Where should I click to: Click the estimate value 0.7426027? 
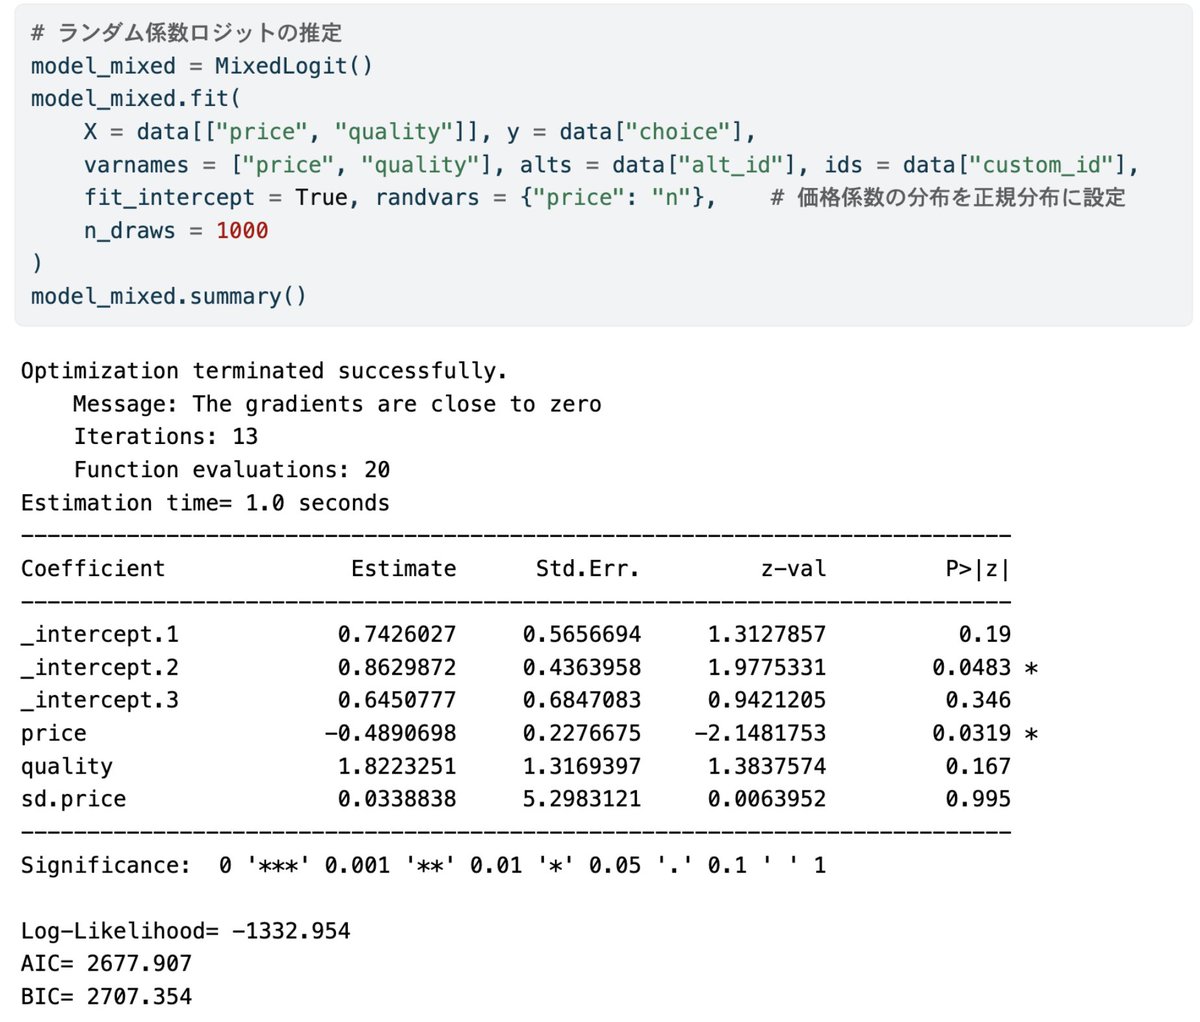pyautogui.click(x=397, y=635)
